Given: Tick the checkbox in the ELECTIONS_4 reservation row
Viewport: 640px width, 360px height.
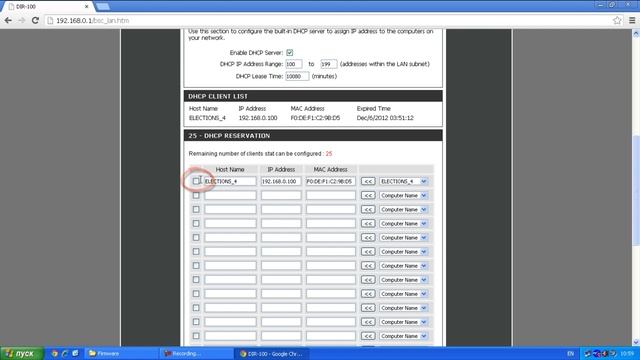Looking at the screenshot, I should [x=196, y=181].
